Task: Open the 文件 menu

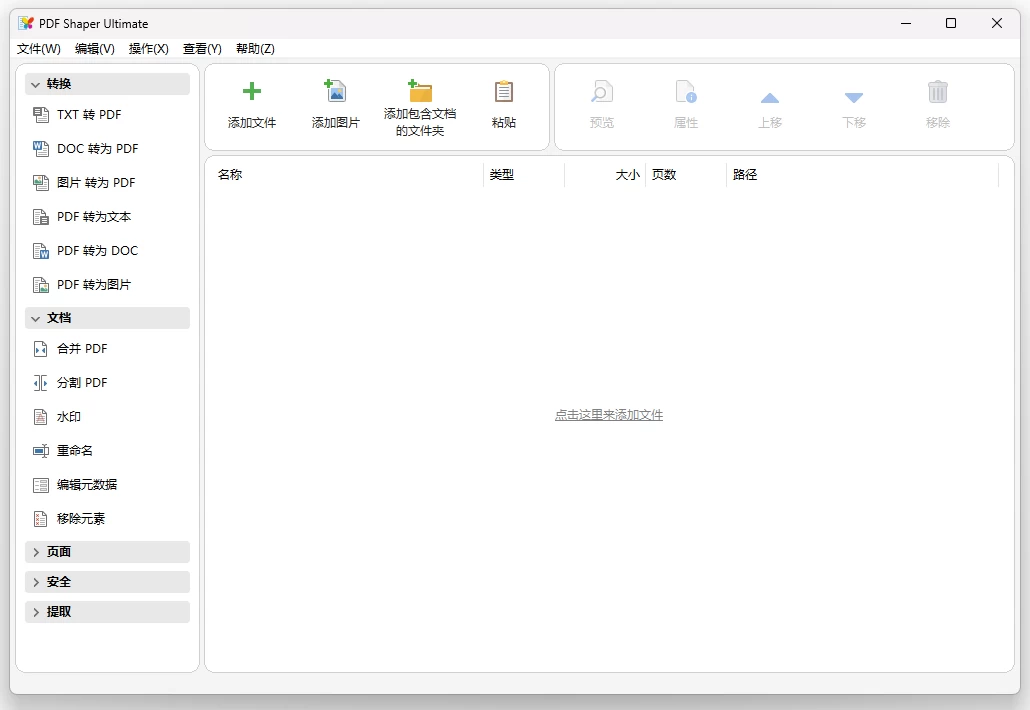Action: (x=37, y=48)
